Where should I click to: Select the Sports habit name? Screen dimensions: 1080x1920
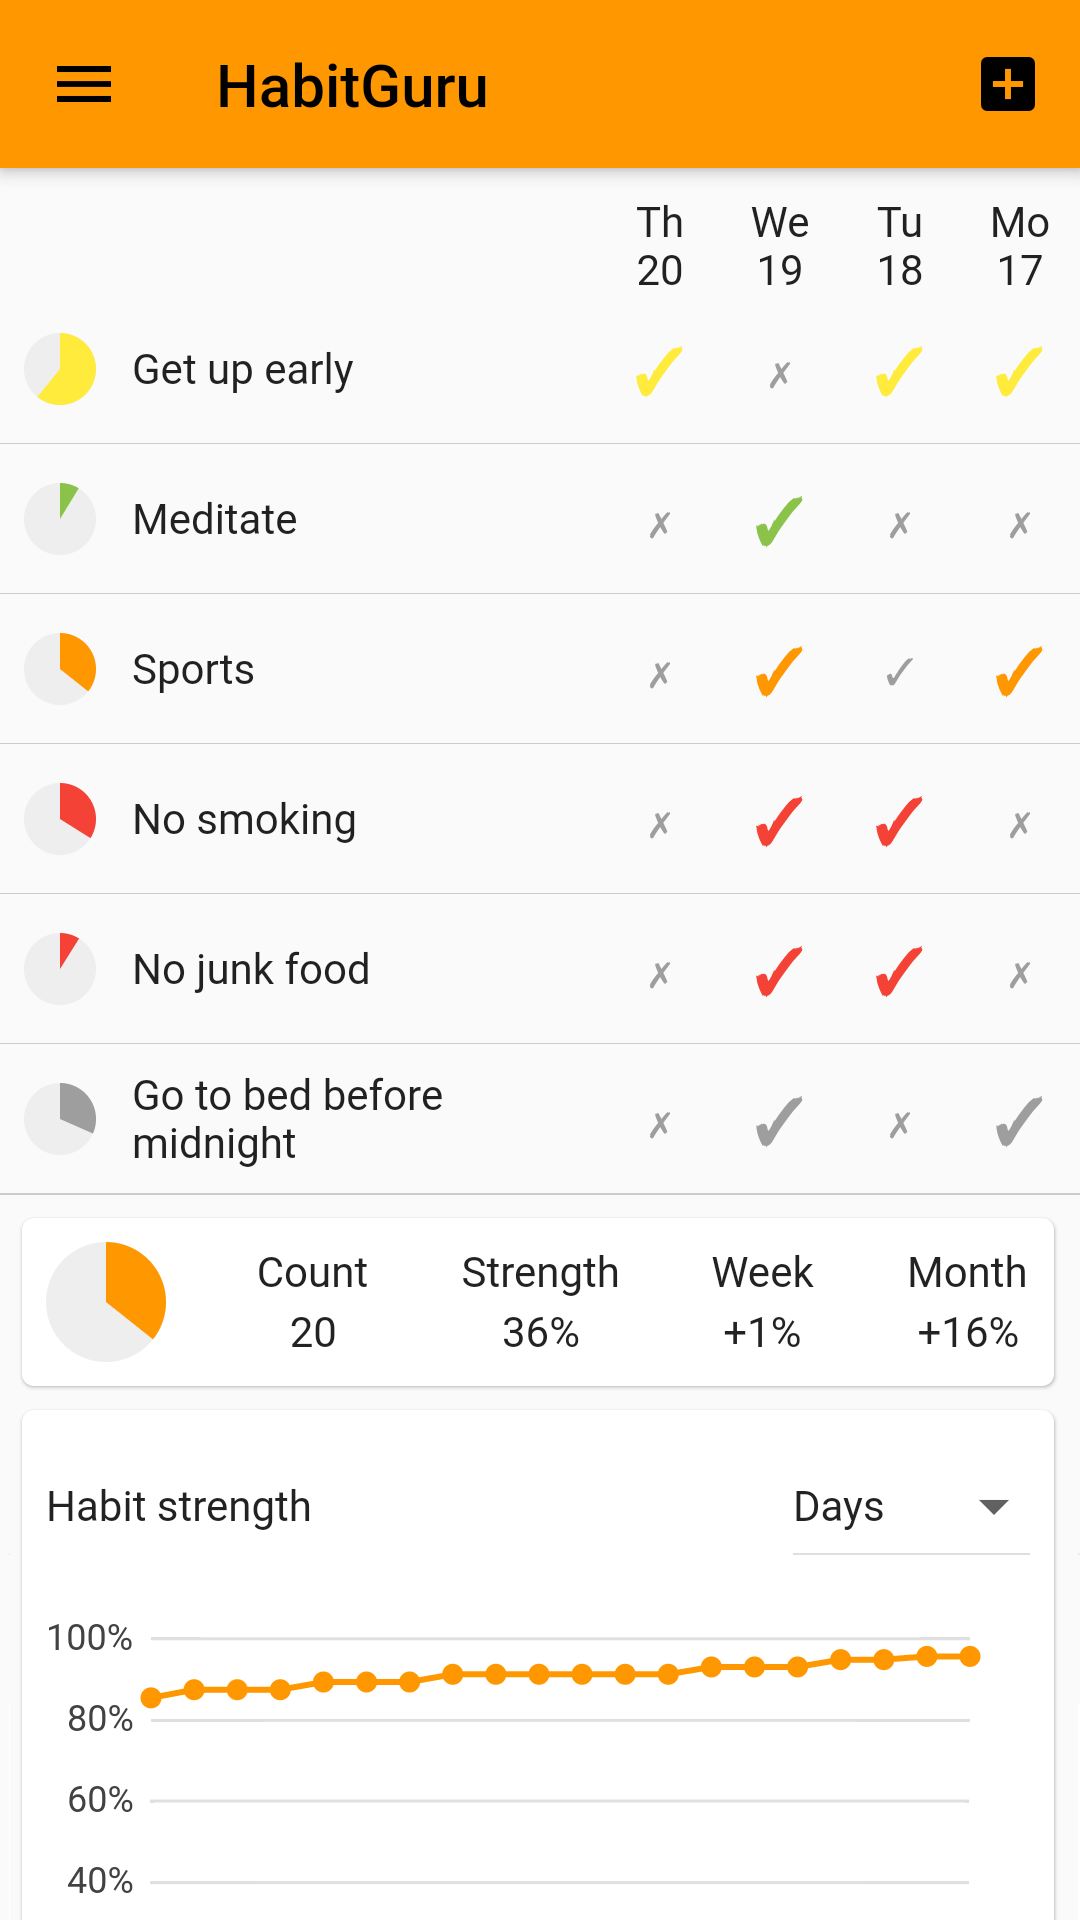tap(193, 670)
